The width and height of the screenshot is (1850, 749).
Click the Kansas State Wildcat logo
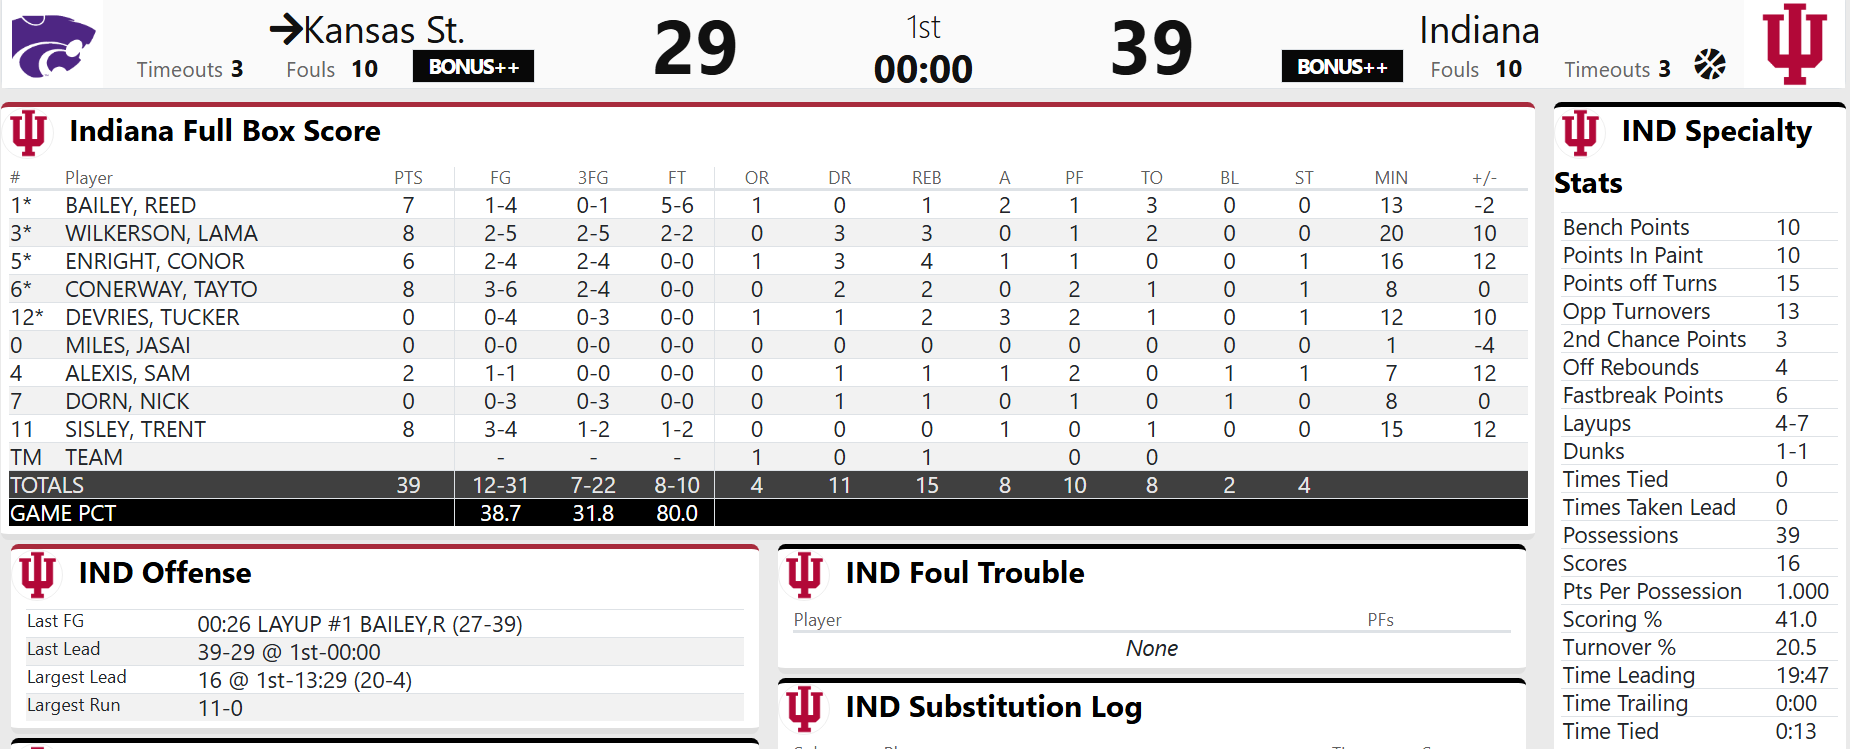pyautogui.click(x=52, y=45)
